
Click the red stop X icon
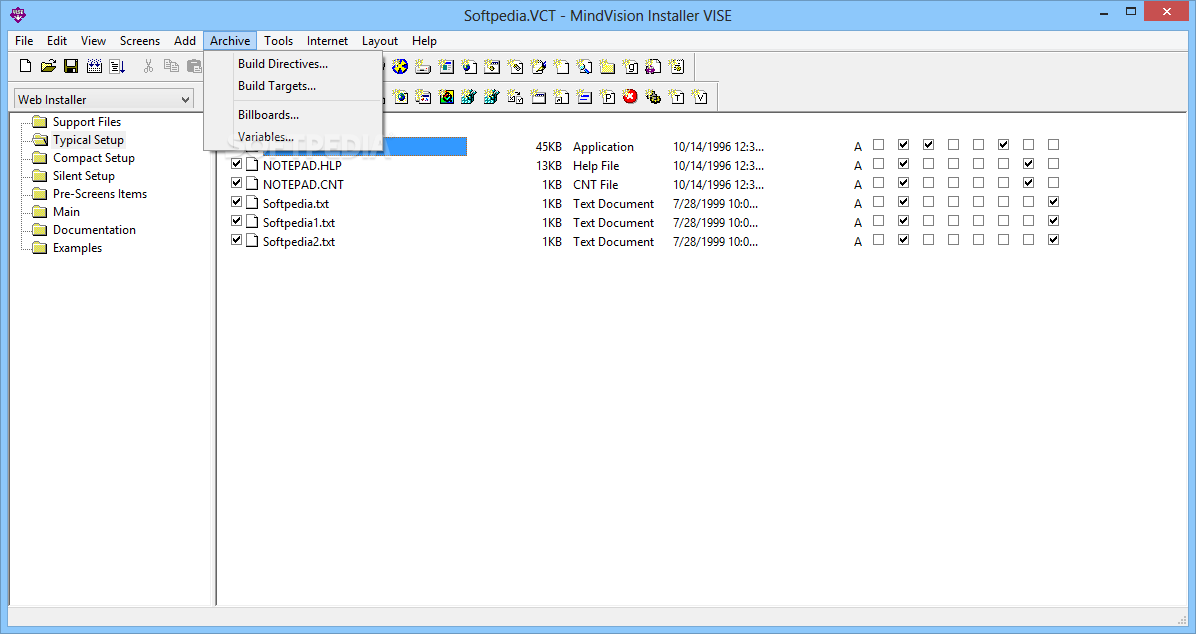point(630,96)
